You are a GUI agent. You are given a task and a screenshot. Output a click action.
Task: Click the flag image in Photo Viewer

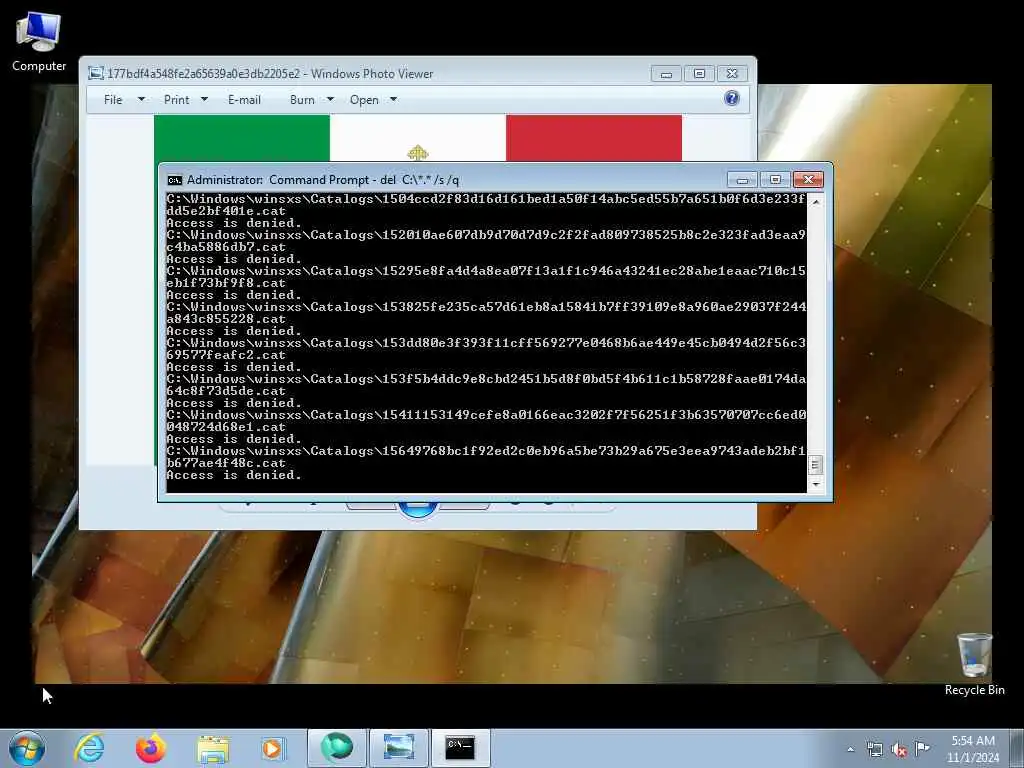(418, 138)
